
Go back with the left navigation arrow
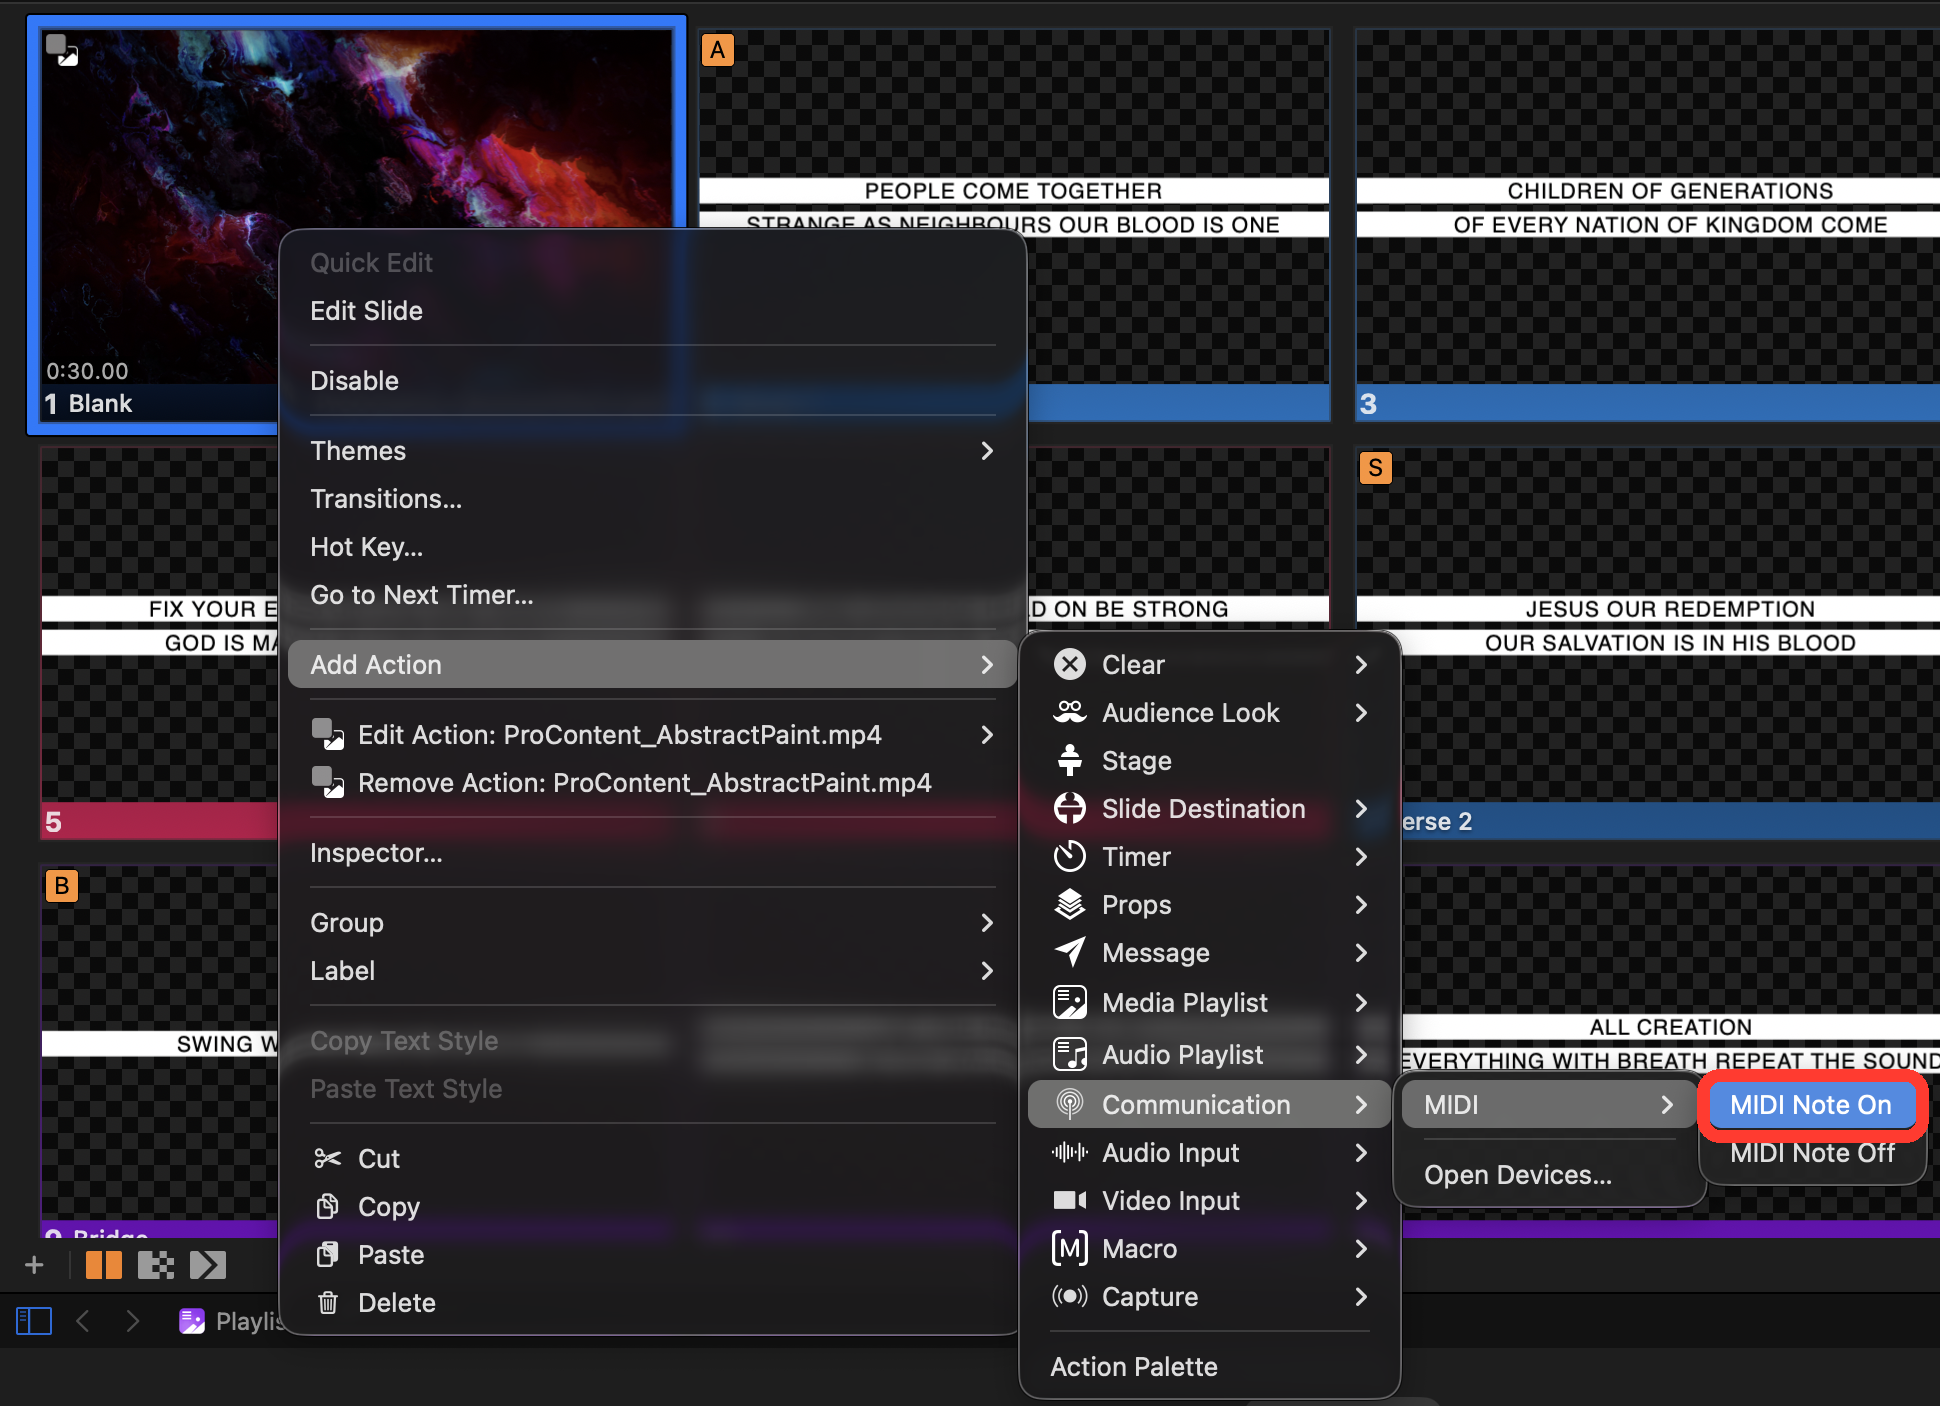coord(83,1321)
